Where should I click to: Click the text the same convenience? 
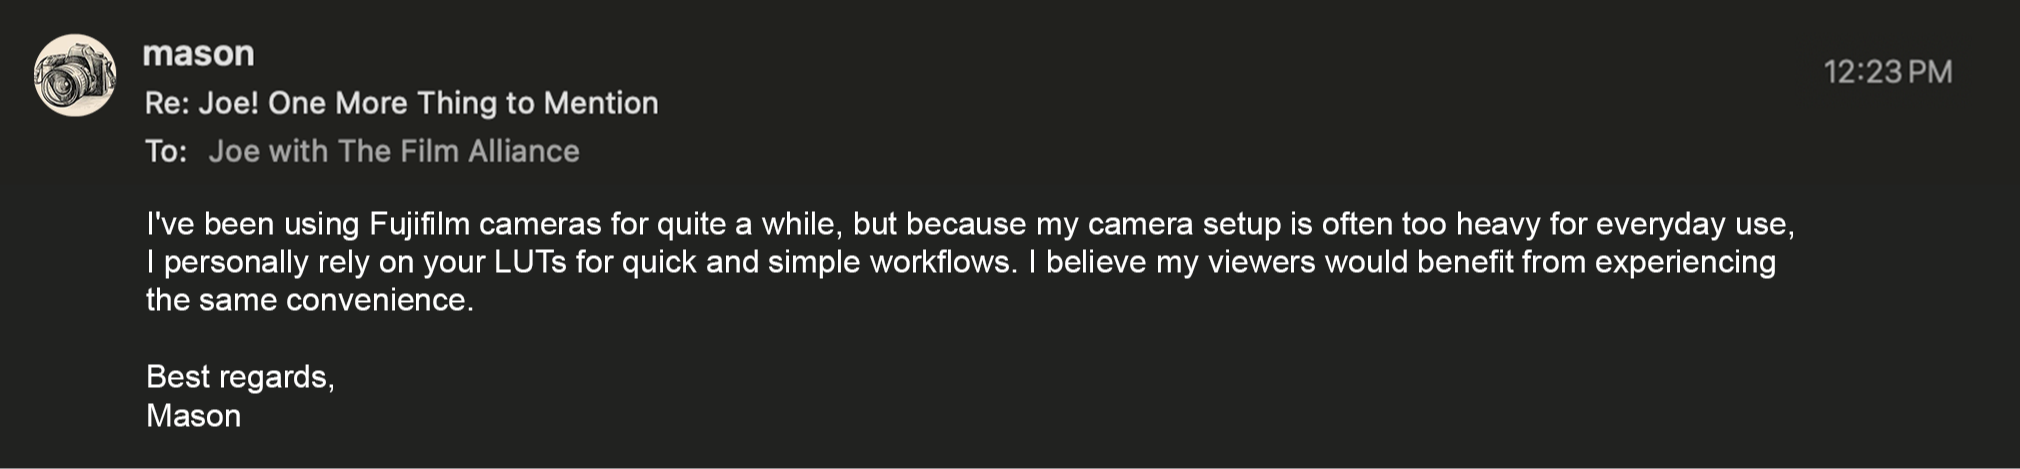310,300
